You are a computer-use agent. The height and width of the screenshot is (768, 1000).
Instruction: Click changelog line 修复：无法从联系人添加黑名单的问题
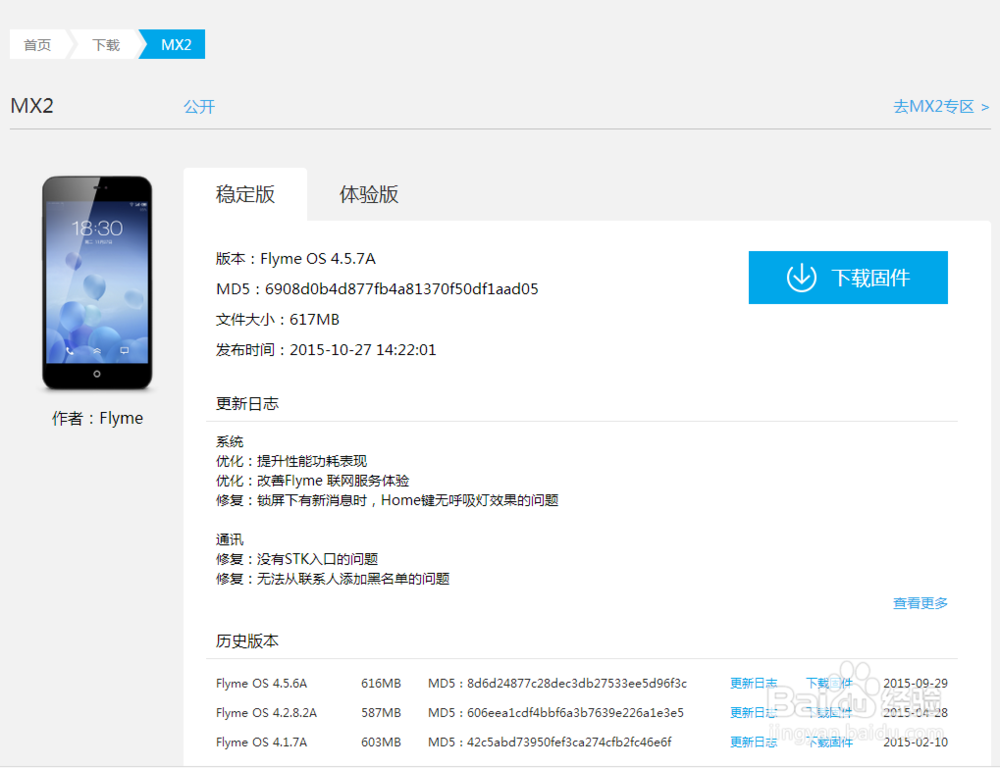[x=332, y=579]
